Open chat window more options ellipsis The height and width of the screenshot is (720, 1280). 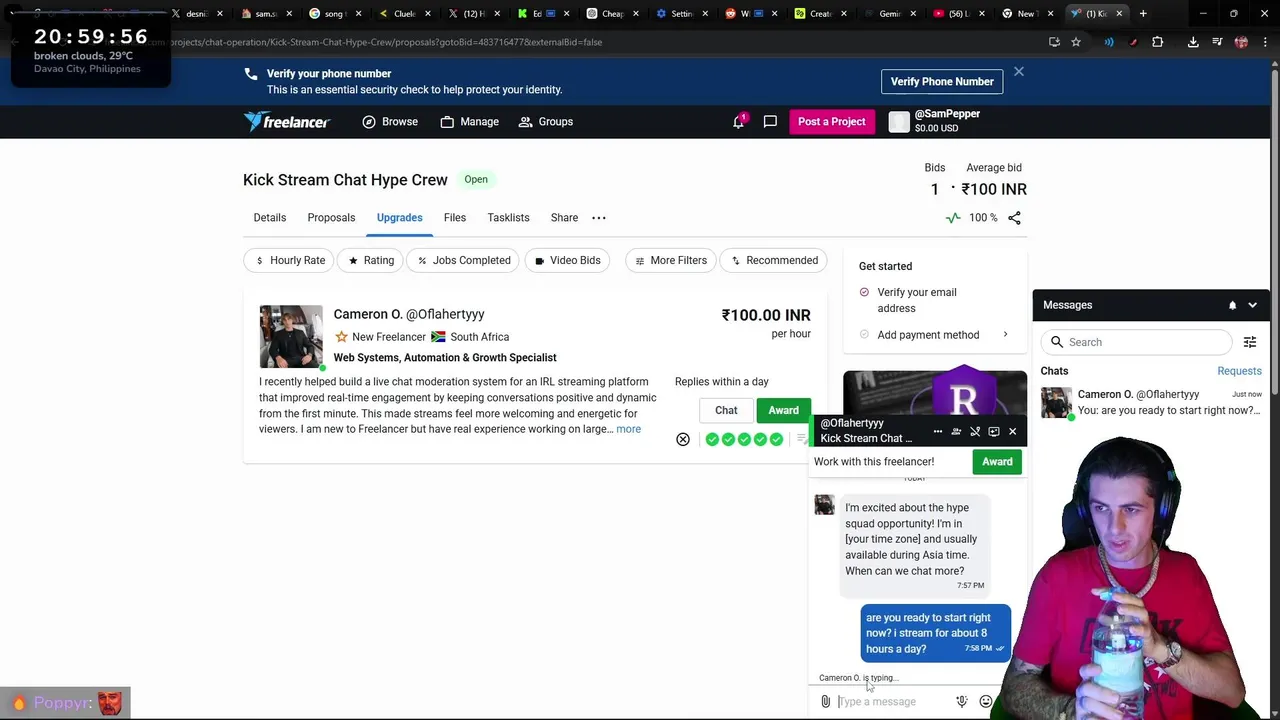[x=937, y=432]
